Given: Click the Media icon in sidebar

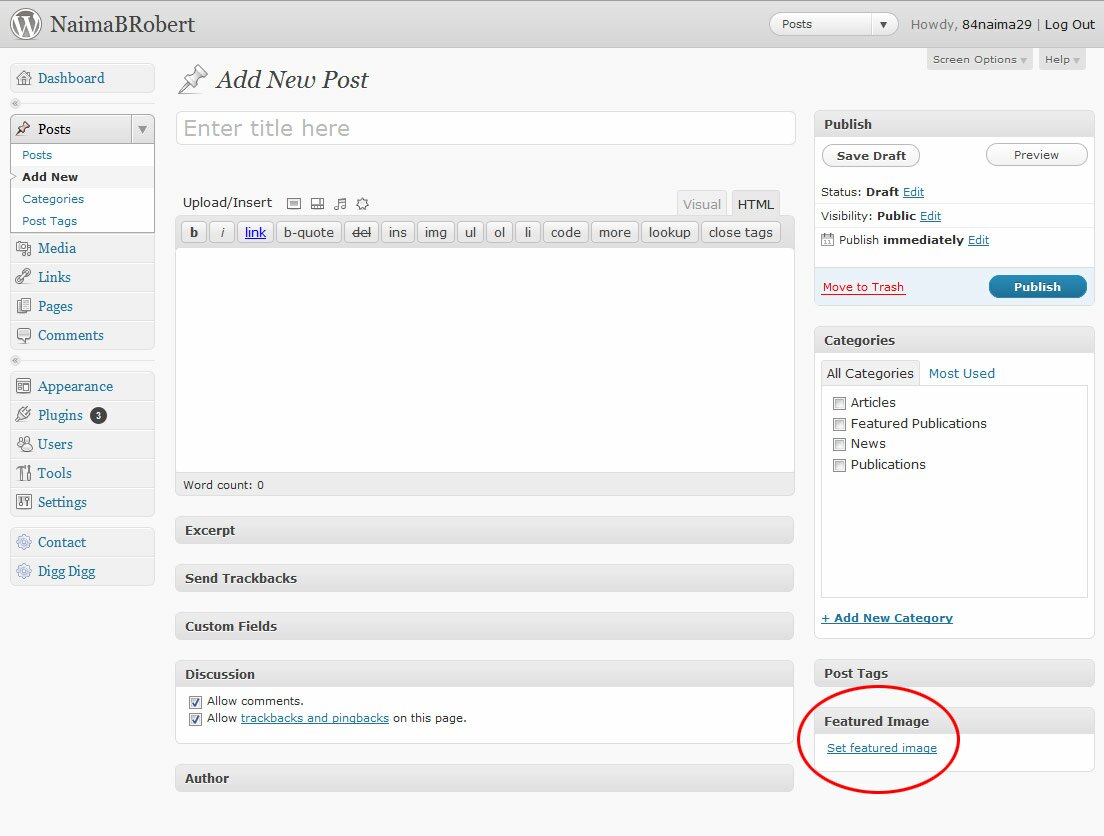Looking at the screenshot, I should point(24,248).
